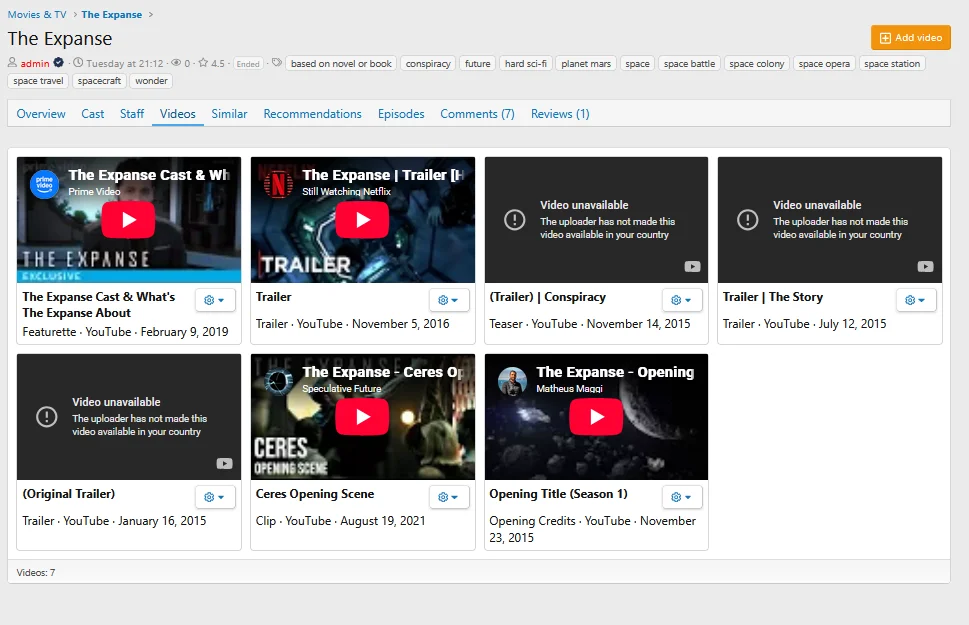Viewport: 969px width, 625px height.
Task: Click the wonder tag
Action: click(x=151, y=80)
